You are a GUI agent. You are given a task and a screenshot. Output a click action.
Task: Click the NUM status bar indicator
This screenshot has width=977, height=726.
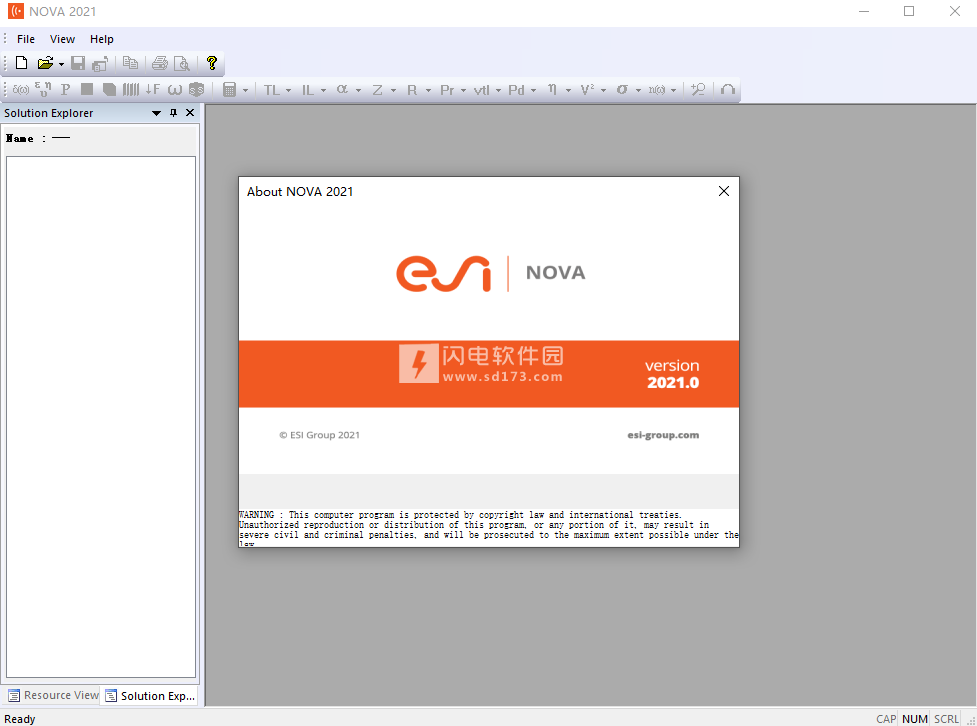click(x=915, y=719)
